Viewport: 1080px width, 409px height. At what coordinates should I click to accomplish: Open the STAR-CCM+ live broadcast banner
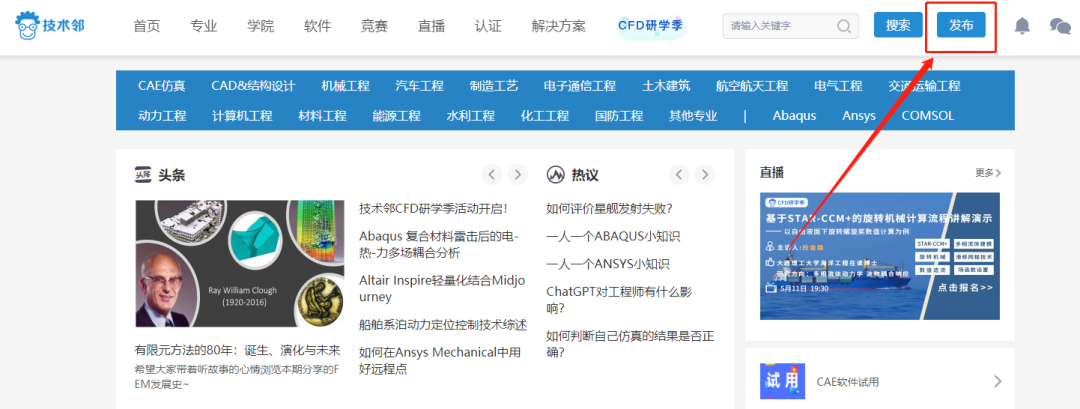pyautogui.click(x=880, y=256)
